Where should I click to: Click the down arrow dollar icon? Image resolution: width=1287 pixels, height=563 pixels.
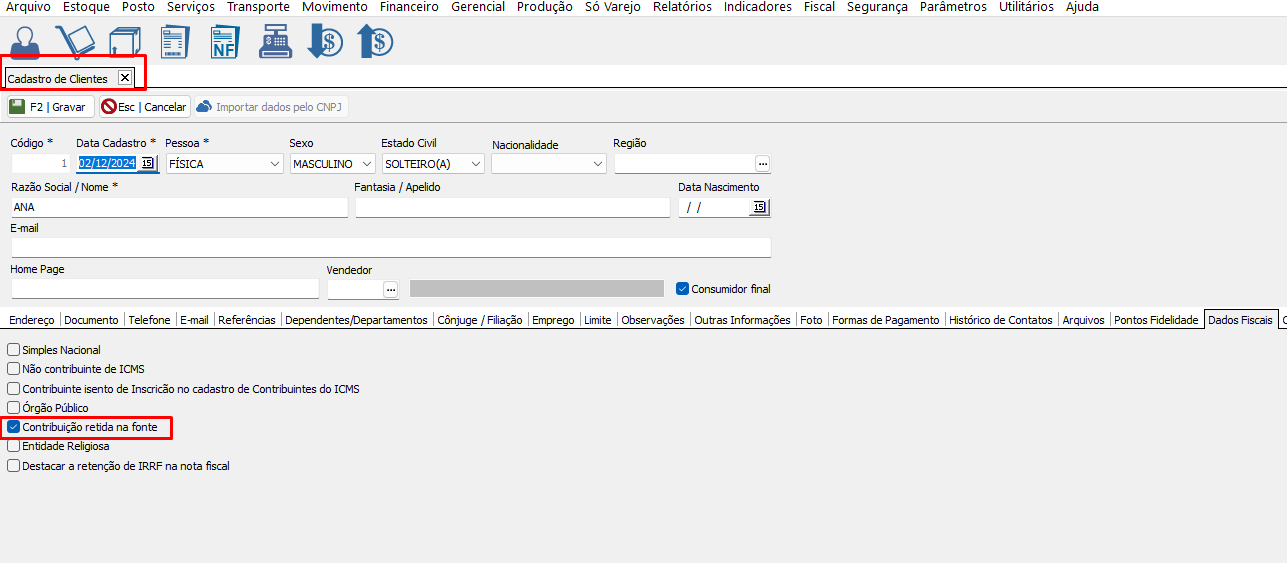pos(325,41)
